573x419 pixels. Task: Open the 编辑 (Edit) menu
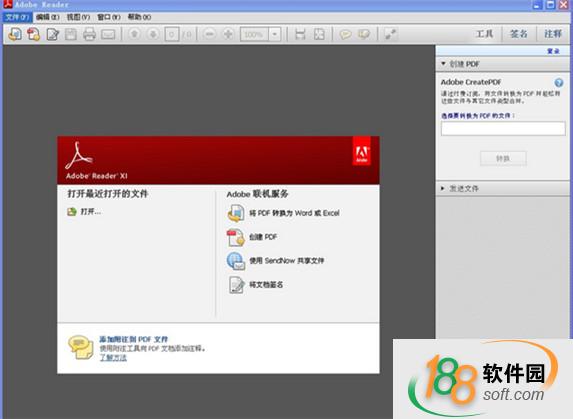click(48, 17)
